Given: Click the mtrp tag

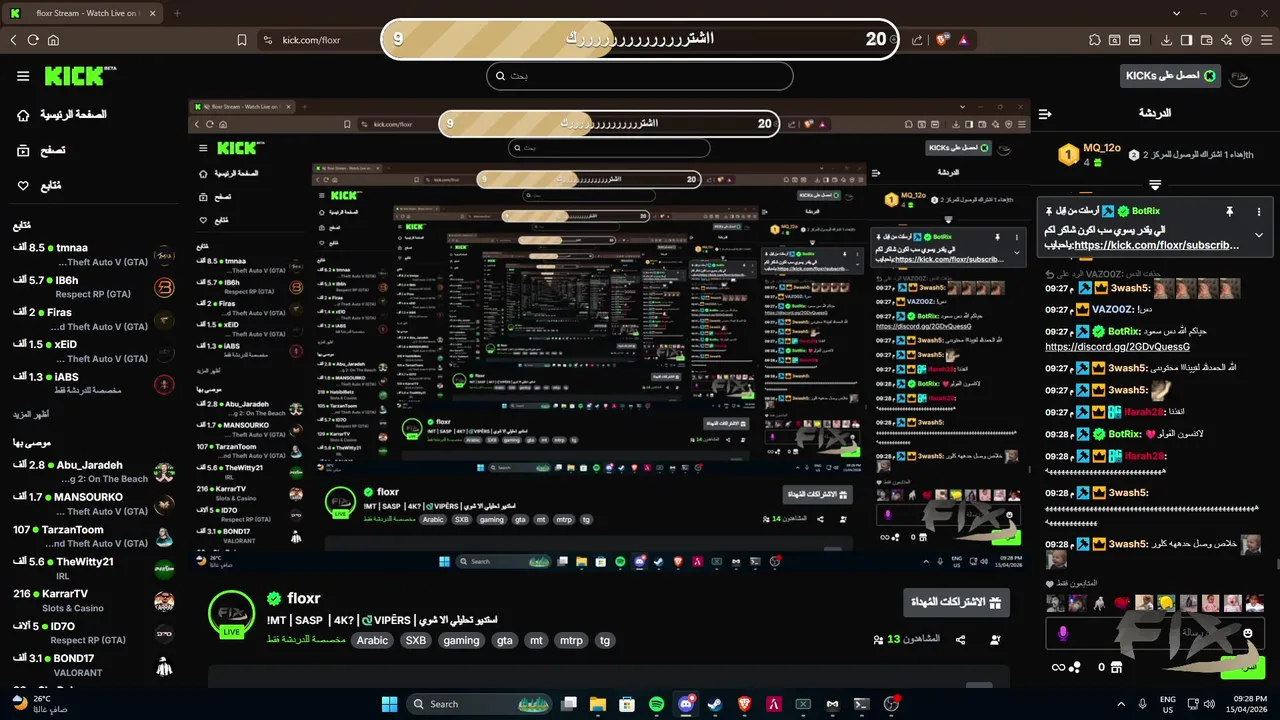Looking at the screenshot, I should click(571, 641).
